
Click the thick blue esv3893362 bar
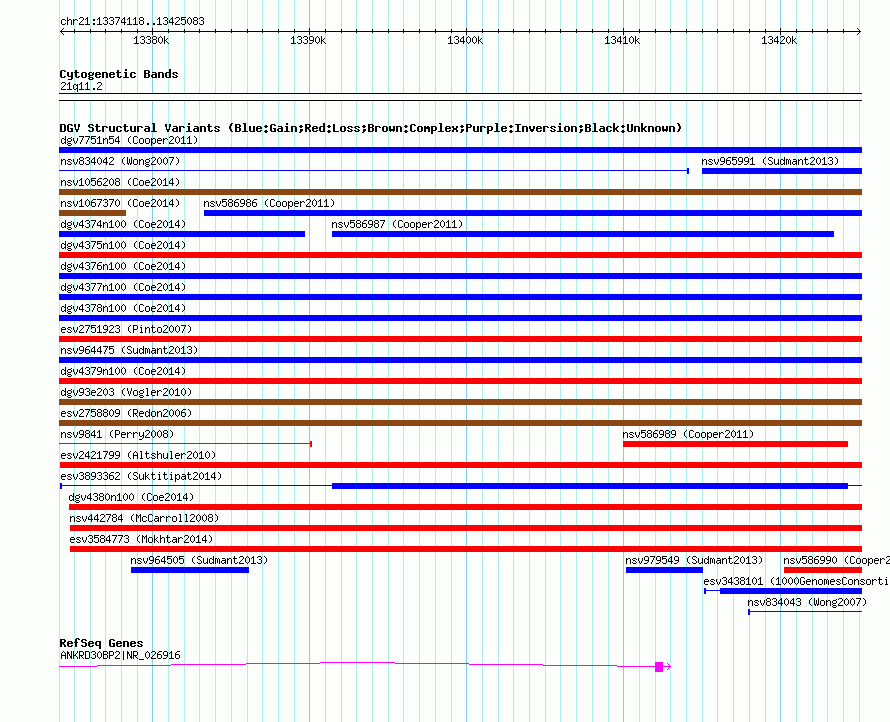(x=590, y=486)
